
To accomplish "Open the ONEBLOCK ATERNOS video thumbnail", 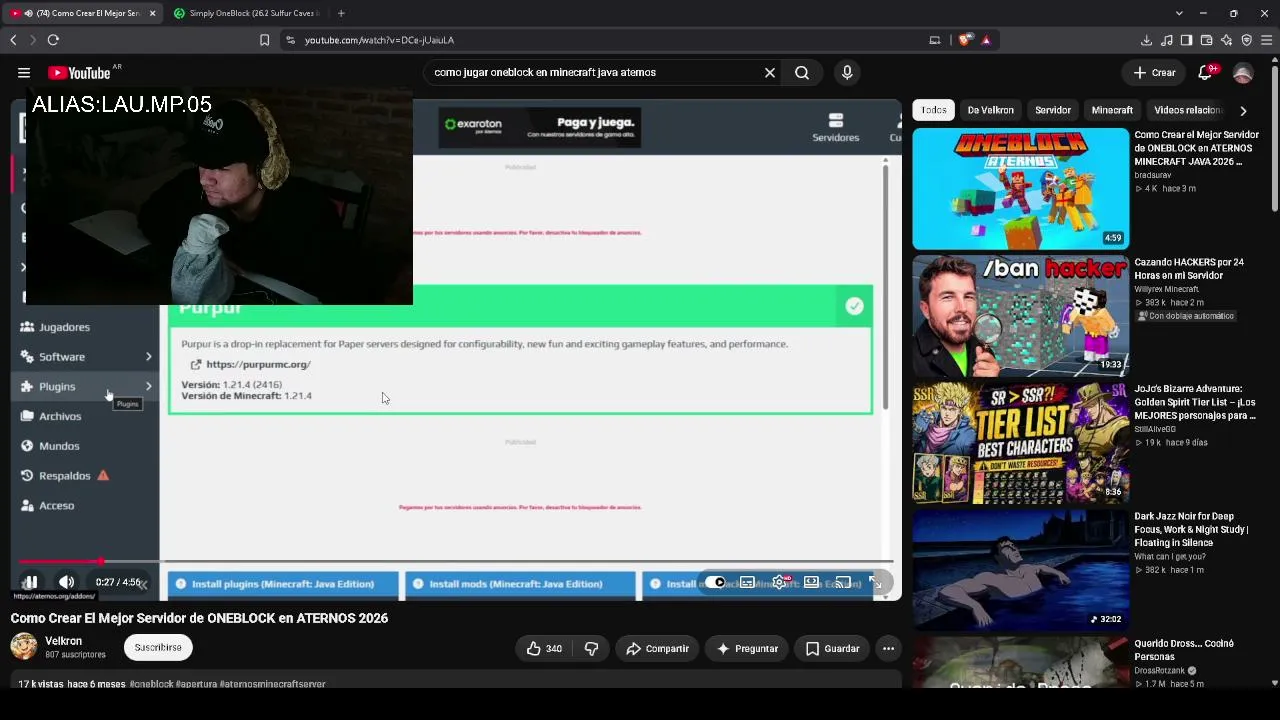I will pos(1020,188).
